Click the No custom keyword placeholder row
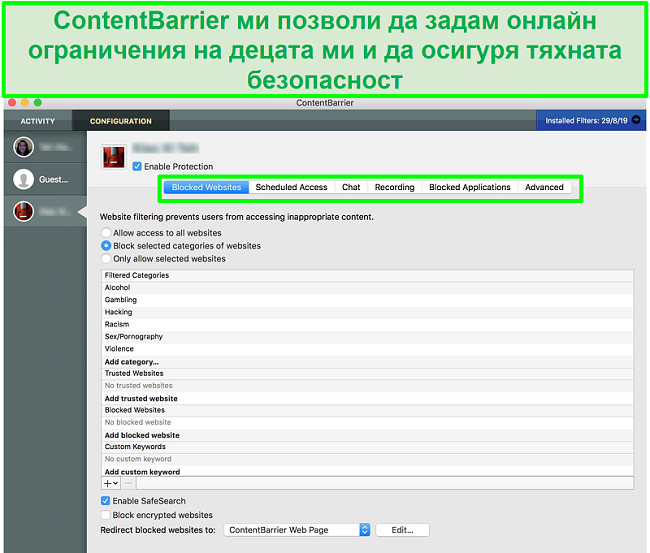This screenshot has height=553, width=650. pyautogui.click(x=367, y=459)
